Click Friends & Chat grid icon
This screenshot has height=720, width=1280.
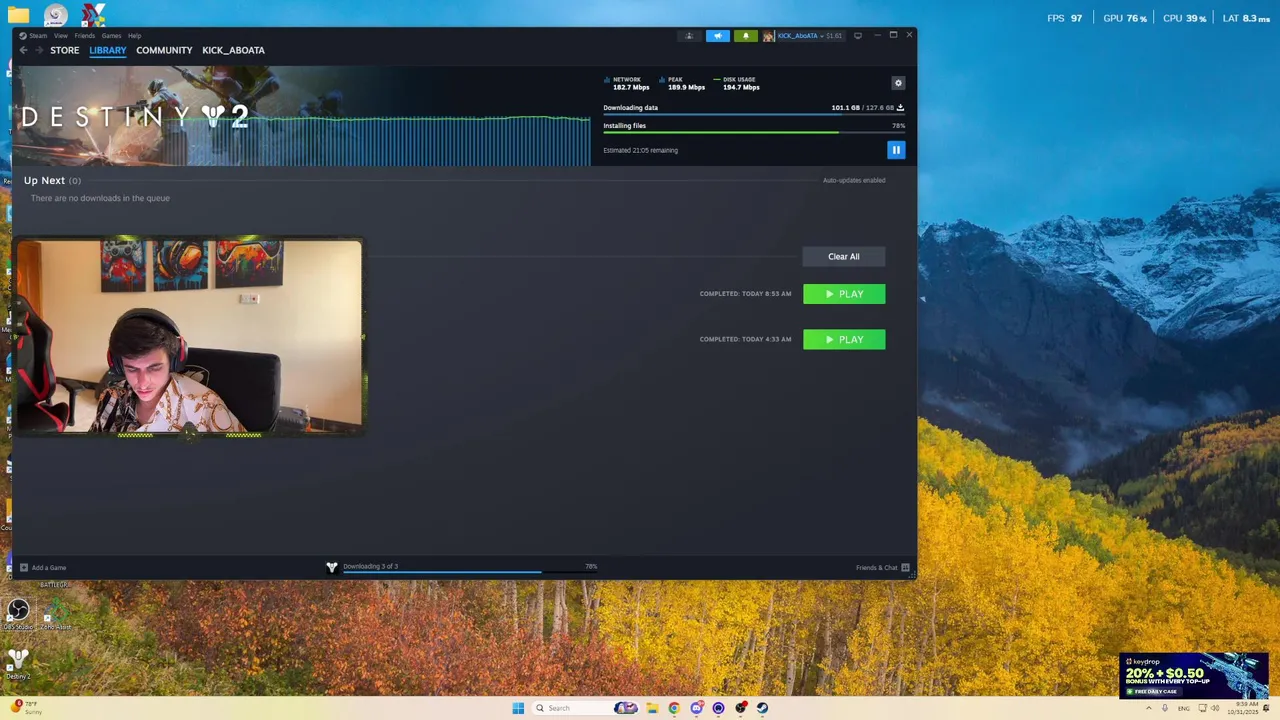(905, 568)
